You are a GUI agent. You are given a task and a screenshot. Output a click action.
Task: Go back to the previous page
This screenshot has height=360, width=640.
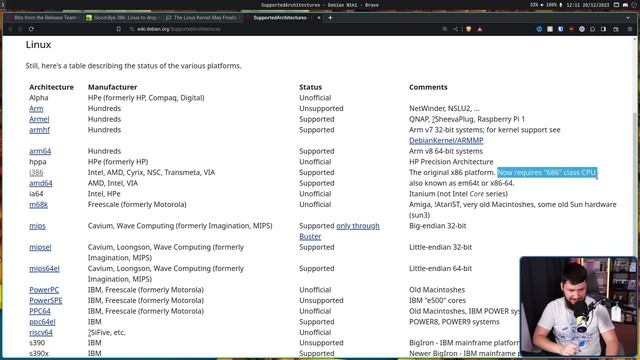click(x=10, y=29)
